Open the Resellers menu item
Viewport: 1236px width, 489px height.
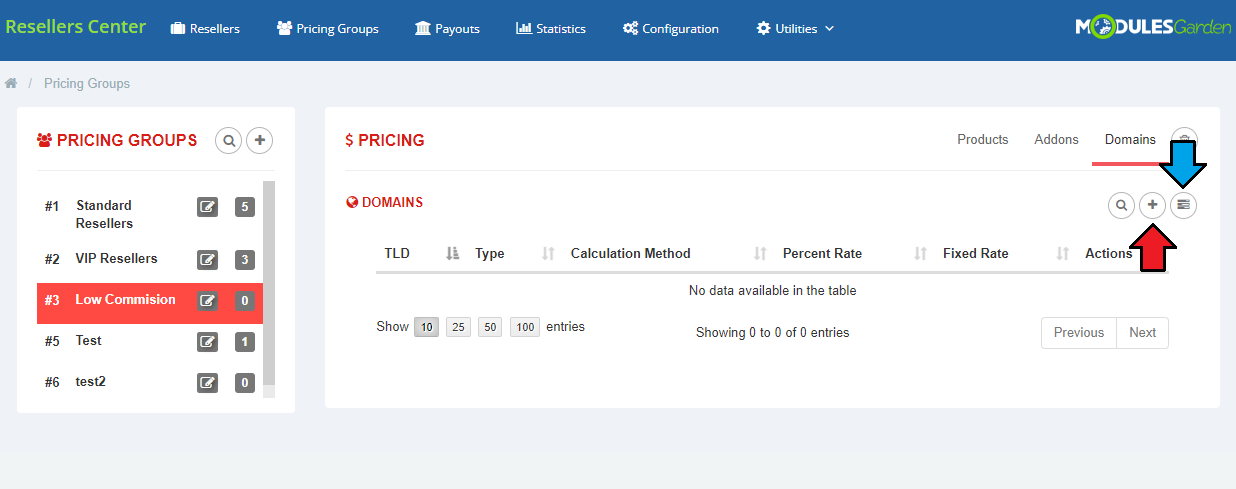[205, 28]
